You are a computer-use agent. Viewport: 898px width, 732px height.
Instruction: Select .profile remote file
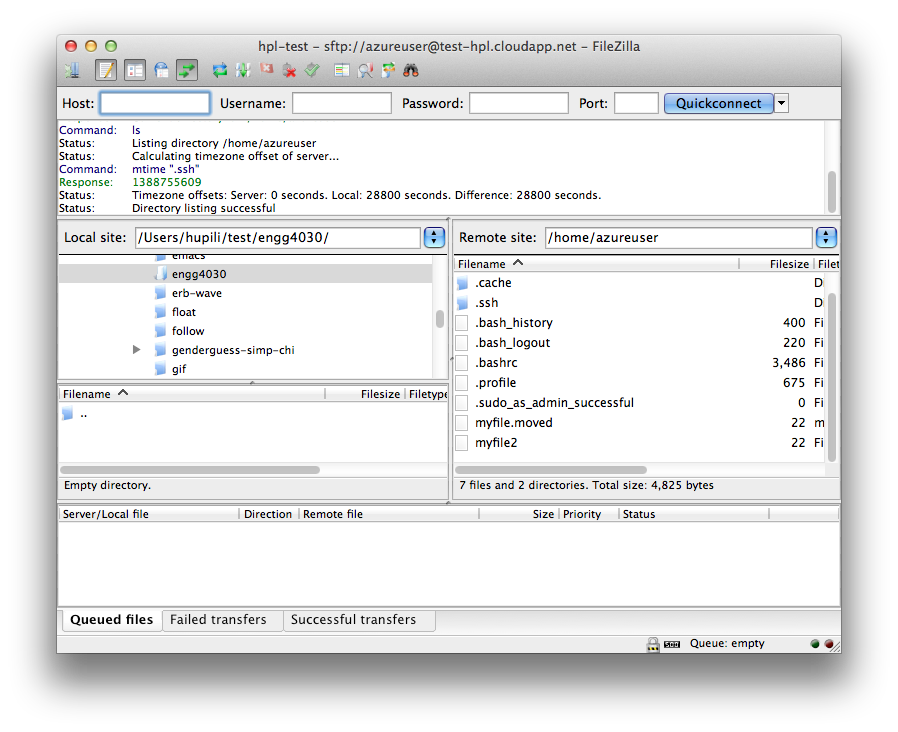tap(639, 383)
